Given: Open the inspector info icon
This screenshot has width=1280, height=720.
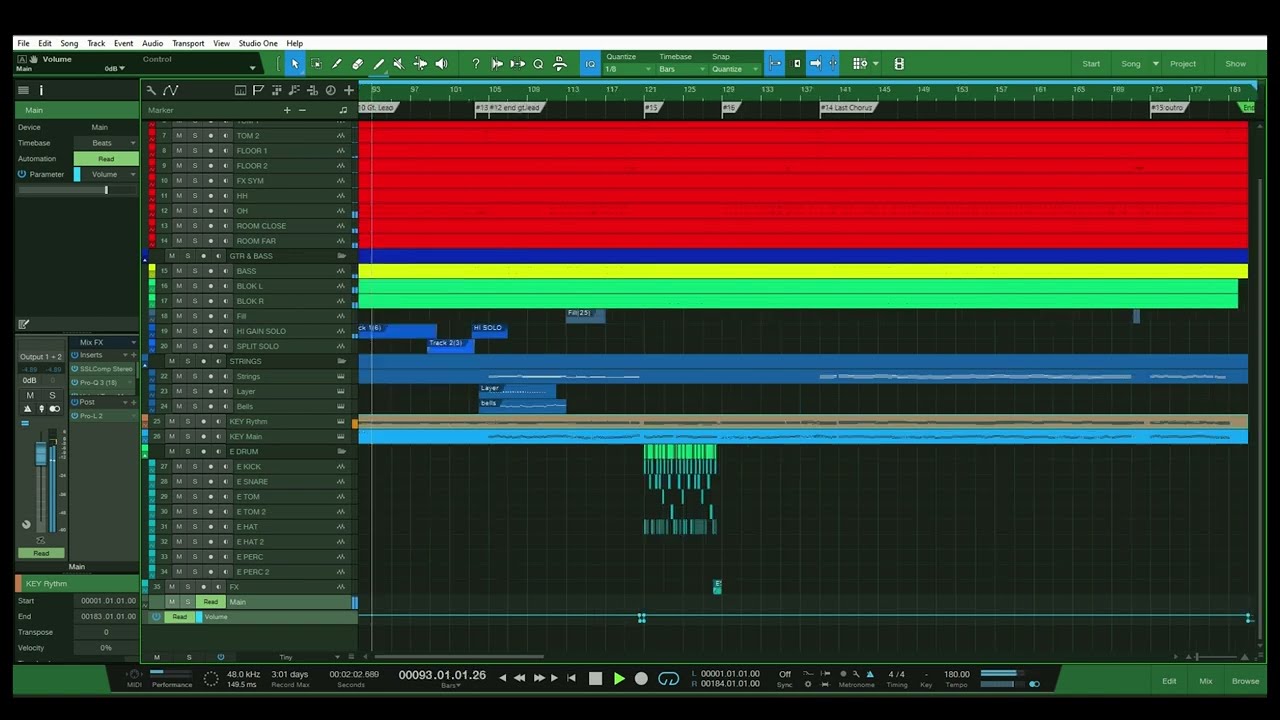Looking at the screenshot, I should [41, 90].
